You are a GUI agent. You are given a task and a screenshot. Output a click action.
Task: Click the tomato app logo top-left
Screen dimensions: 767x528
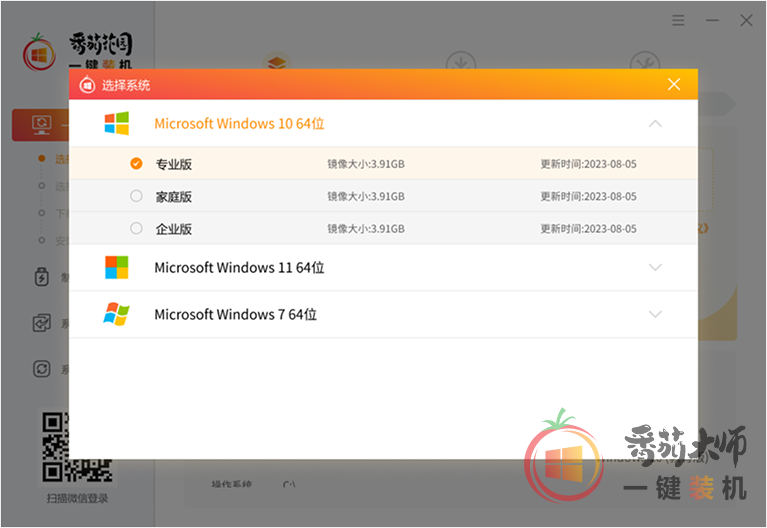point(39,51)
